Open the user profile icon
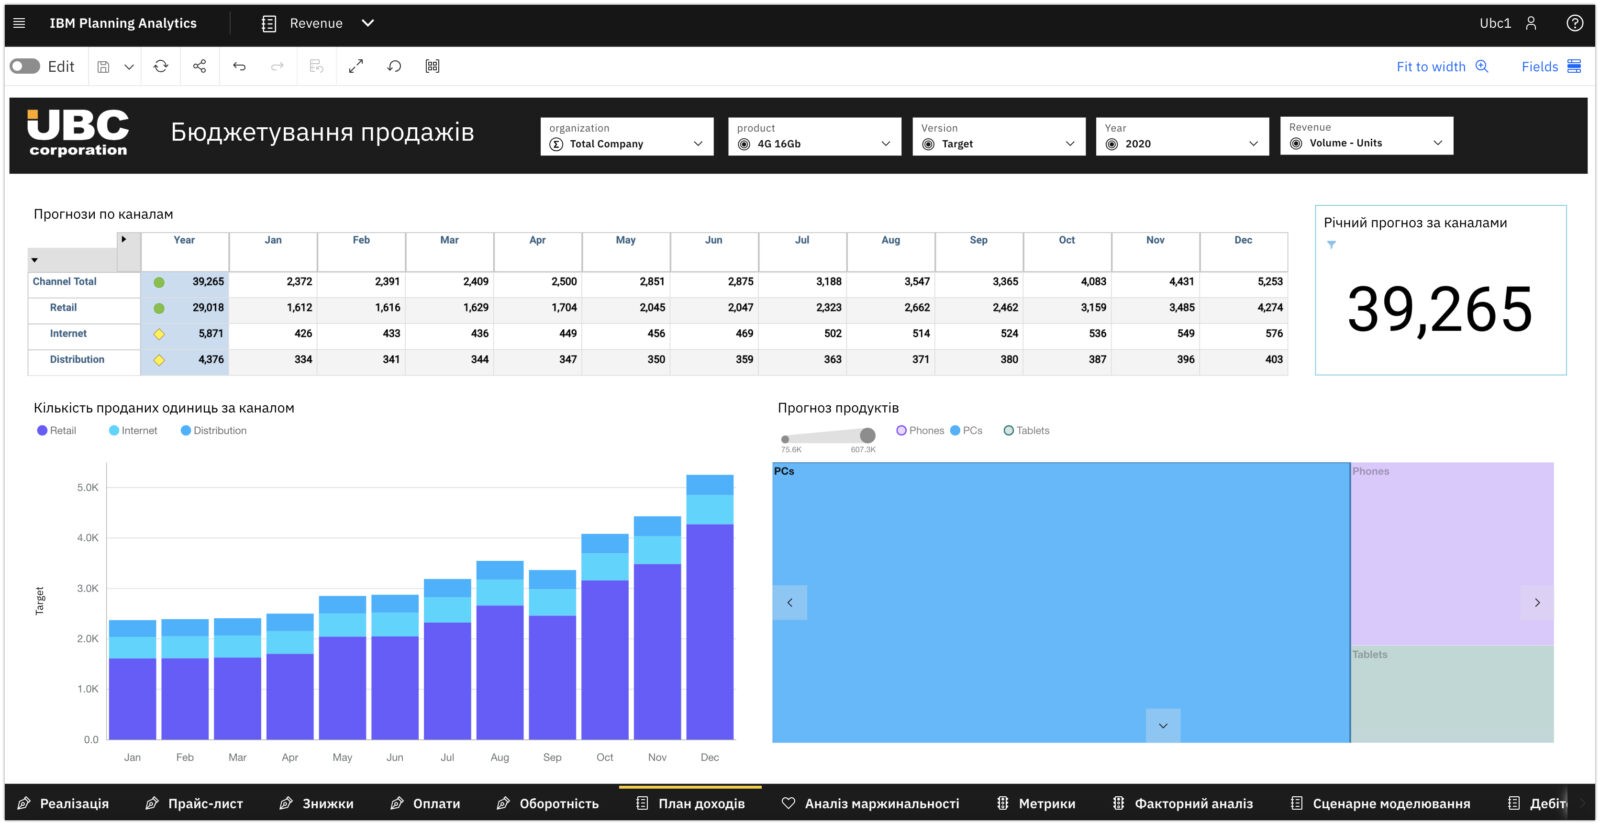The width and height of the screenshot is (1600, 825). click(x=1531, y=23)
